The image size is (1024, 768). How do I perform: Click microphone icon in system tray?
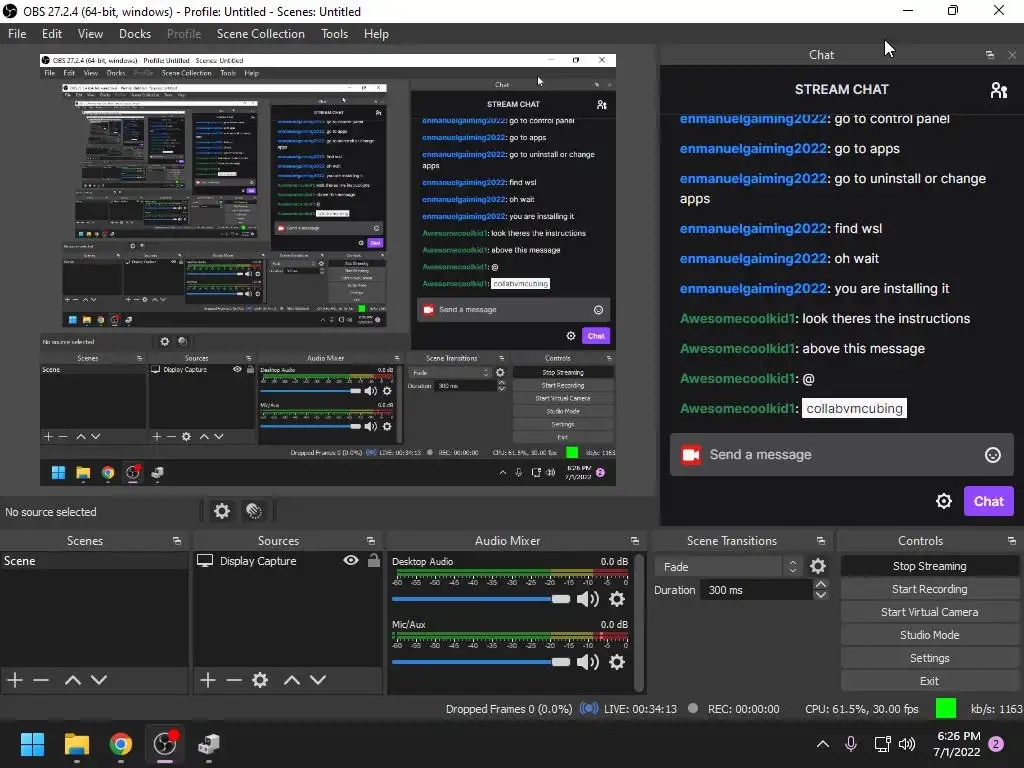851,744
